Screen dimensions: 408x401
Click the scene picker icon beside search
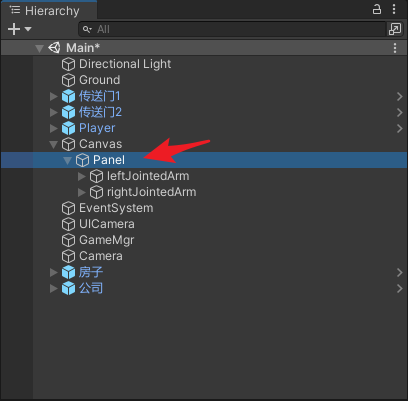click(395, 29)
